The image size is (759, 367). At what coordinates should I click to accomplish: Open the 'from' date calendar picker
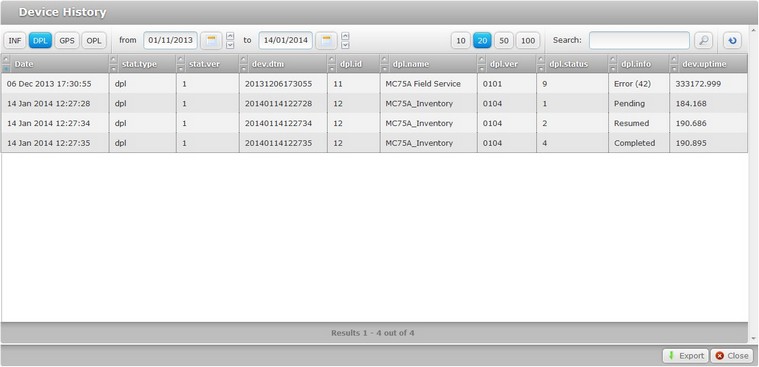211,41
